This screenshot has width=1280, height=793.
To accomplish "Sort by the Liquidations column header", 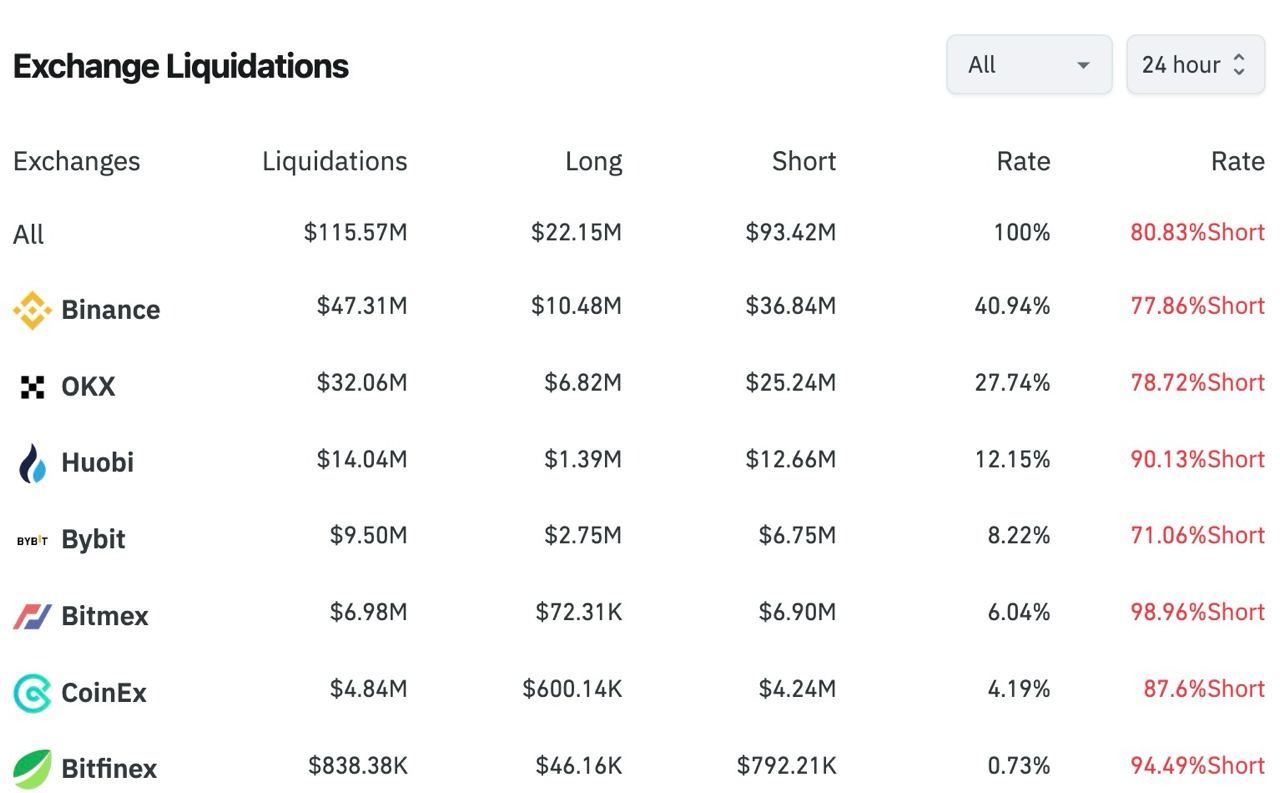I will pos(334,161).
